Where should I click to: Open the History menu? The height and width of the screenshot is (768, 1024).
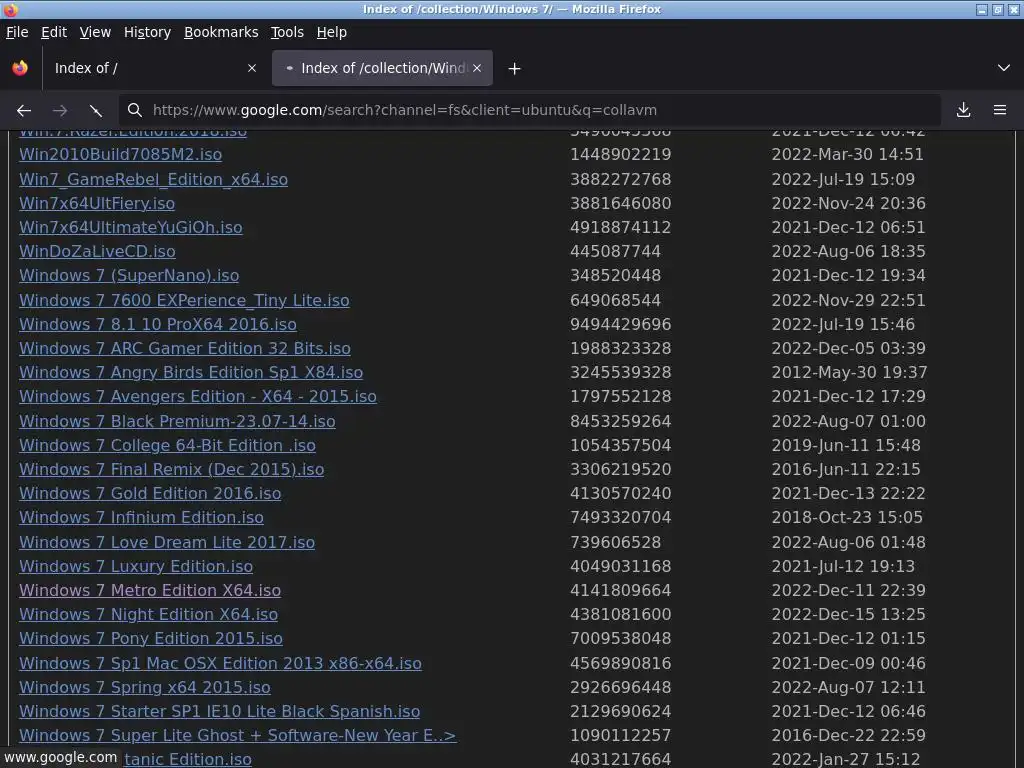click(x=148, y=32)
